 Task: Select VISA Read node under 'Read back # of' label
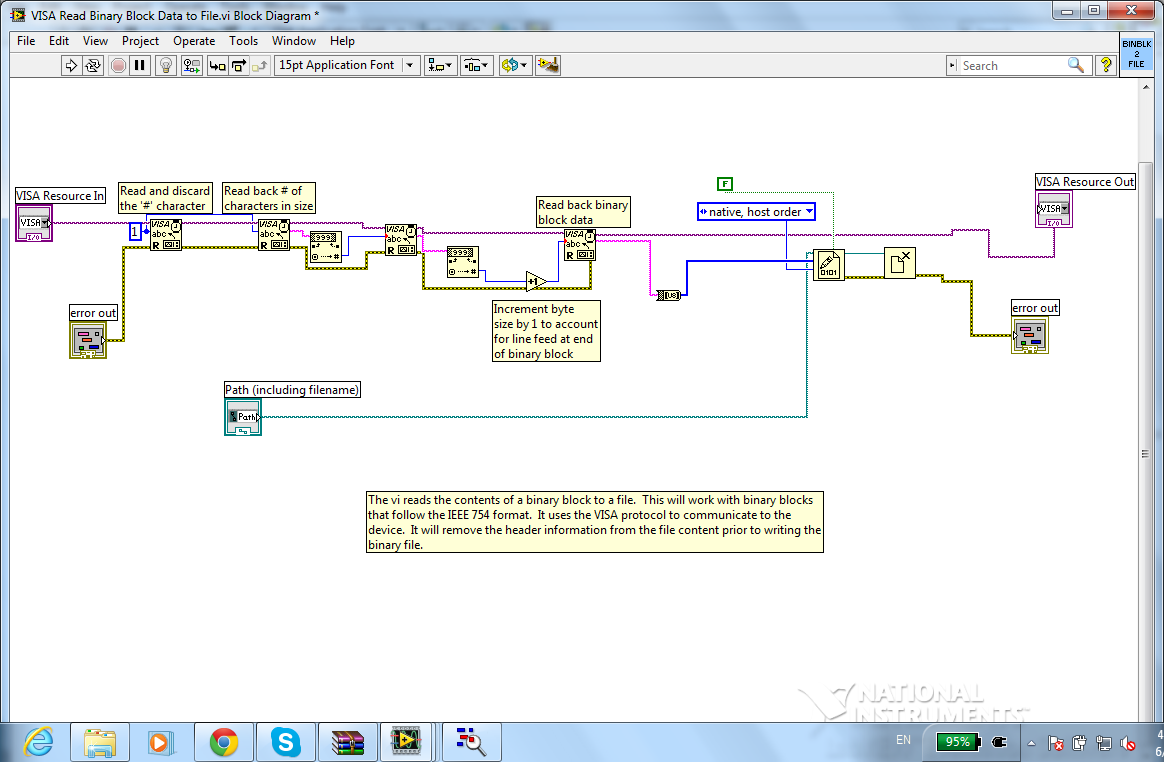[273, 235]
